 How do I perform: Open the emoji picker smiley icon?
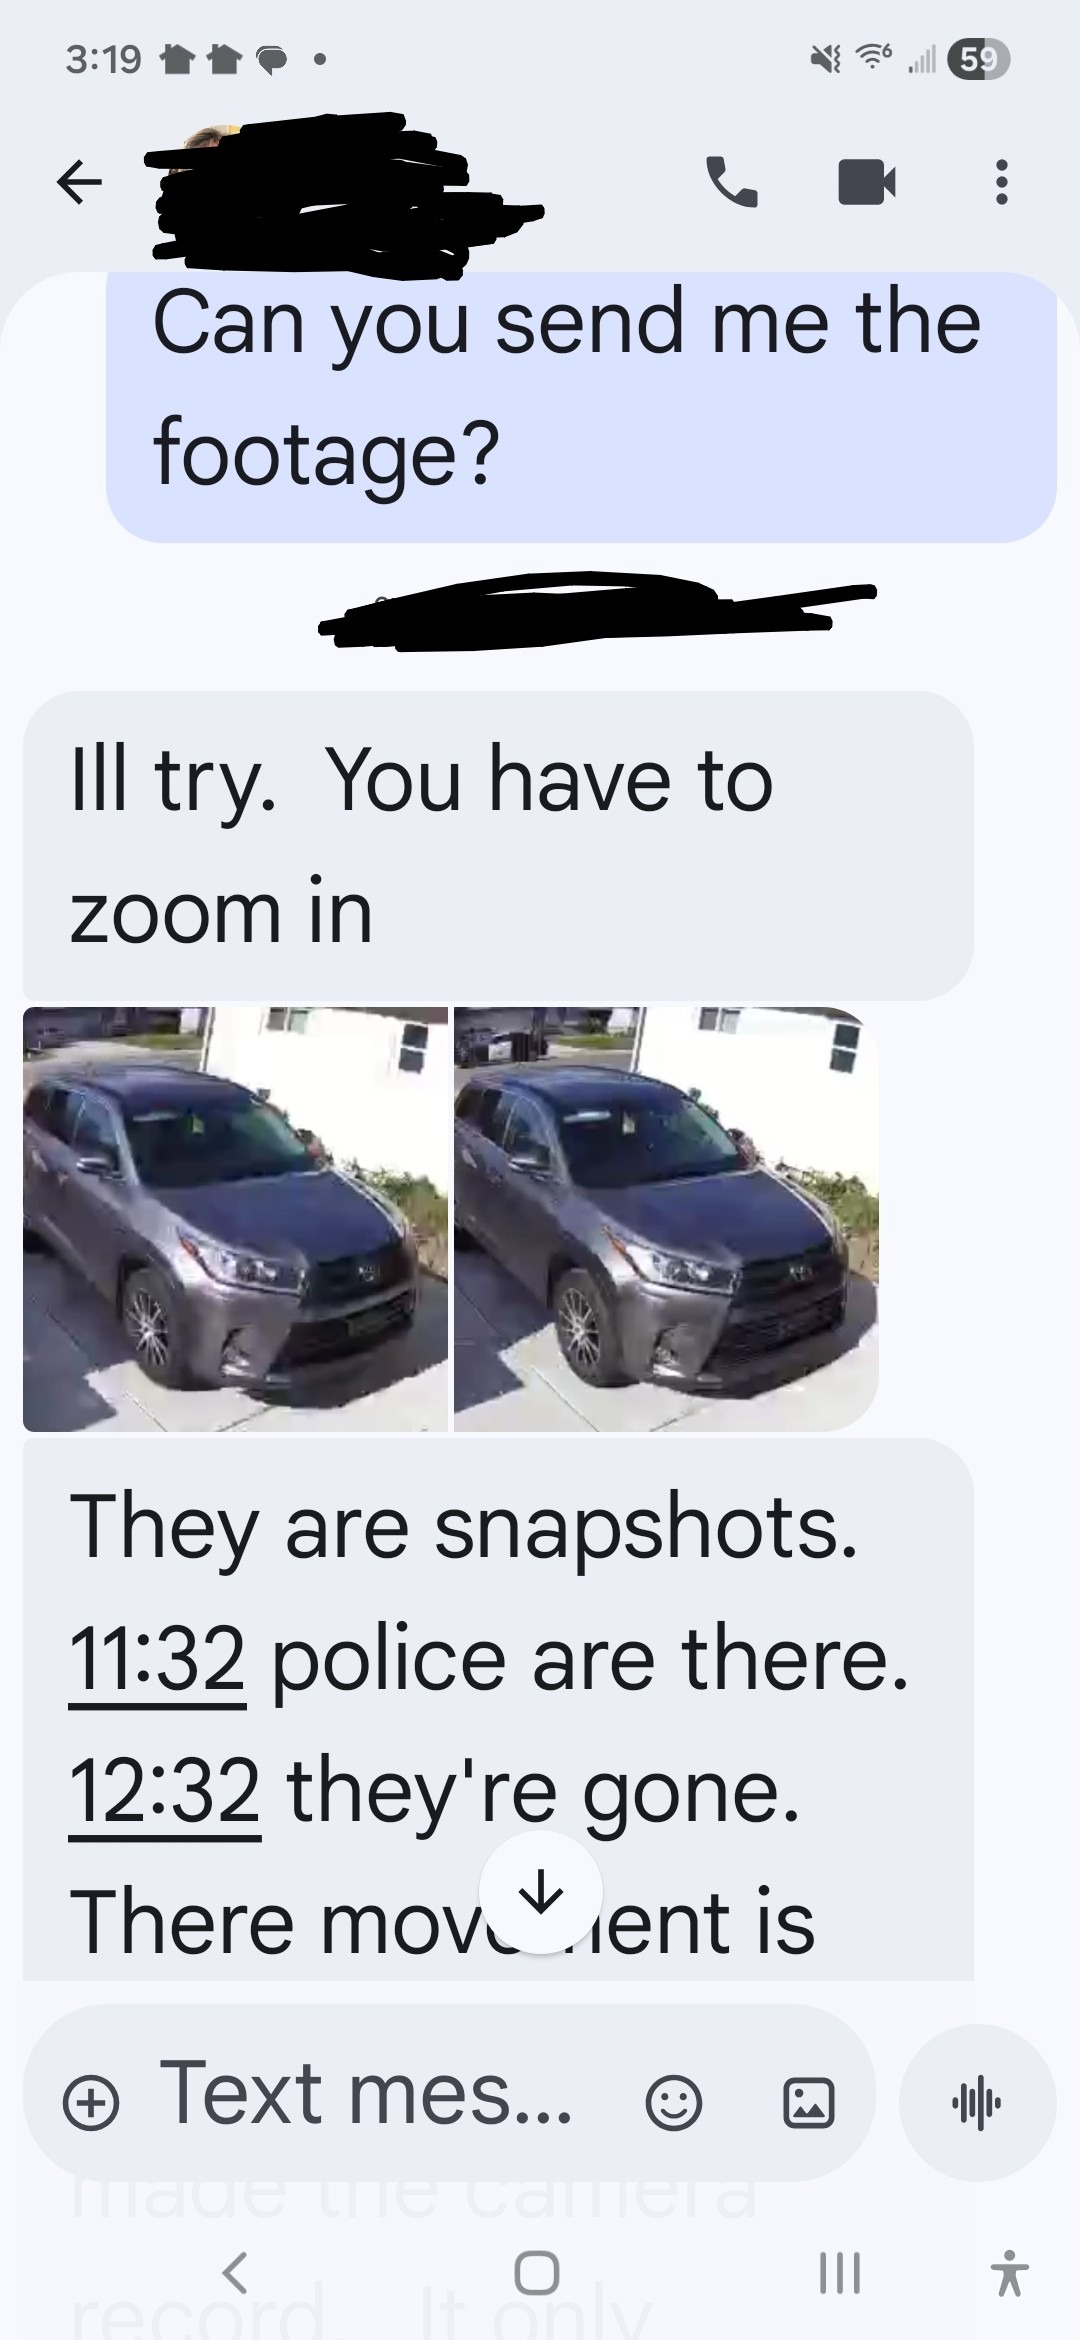tap(673, 2104)
